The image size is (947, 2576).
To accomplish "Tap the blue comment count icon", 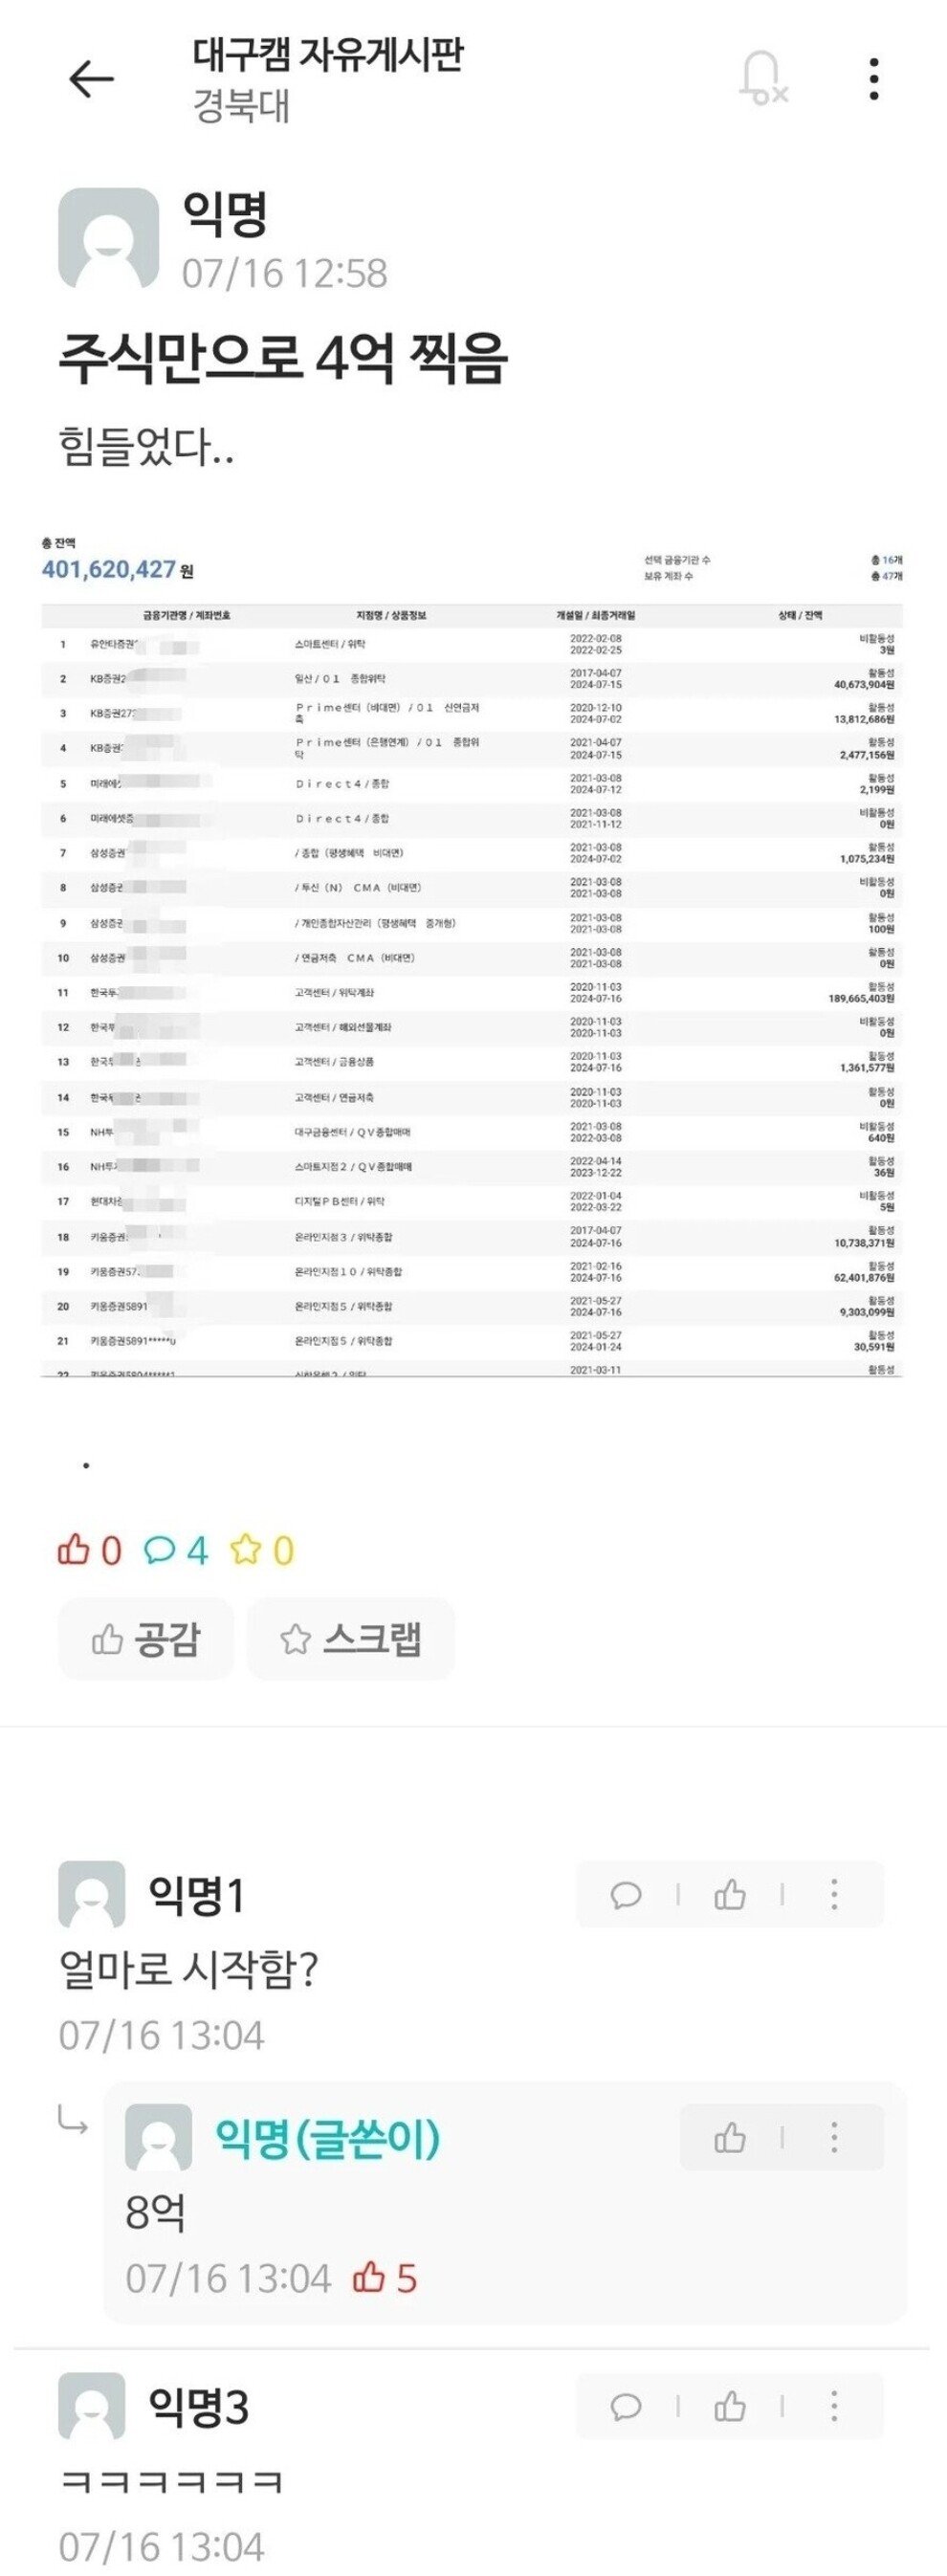I will coord(176,1550).
